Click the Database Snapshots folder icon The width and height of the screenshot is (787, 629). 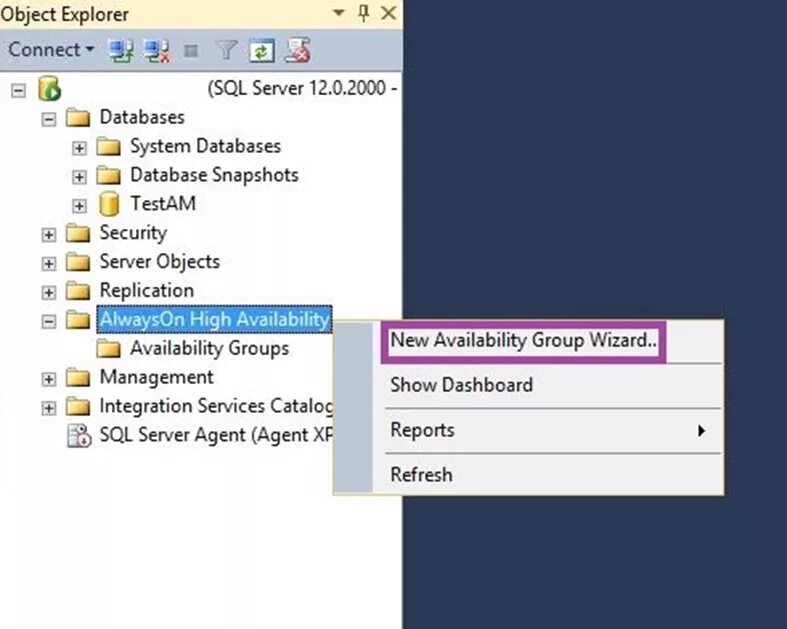pos(108,176)
